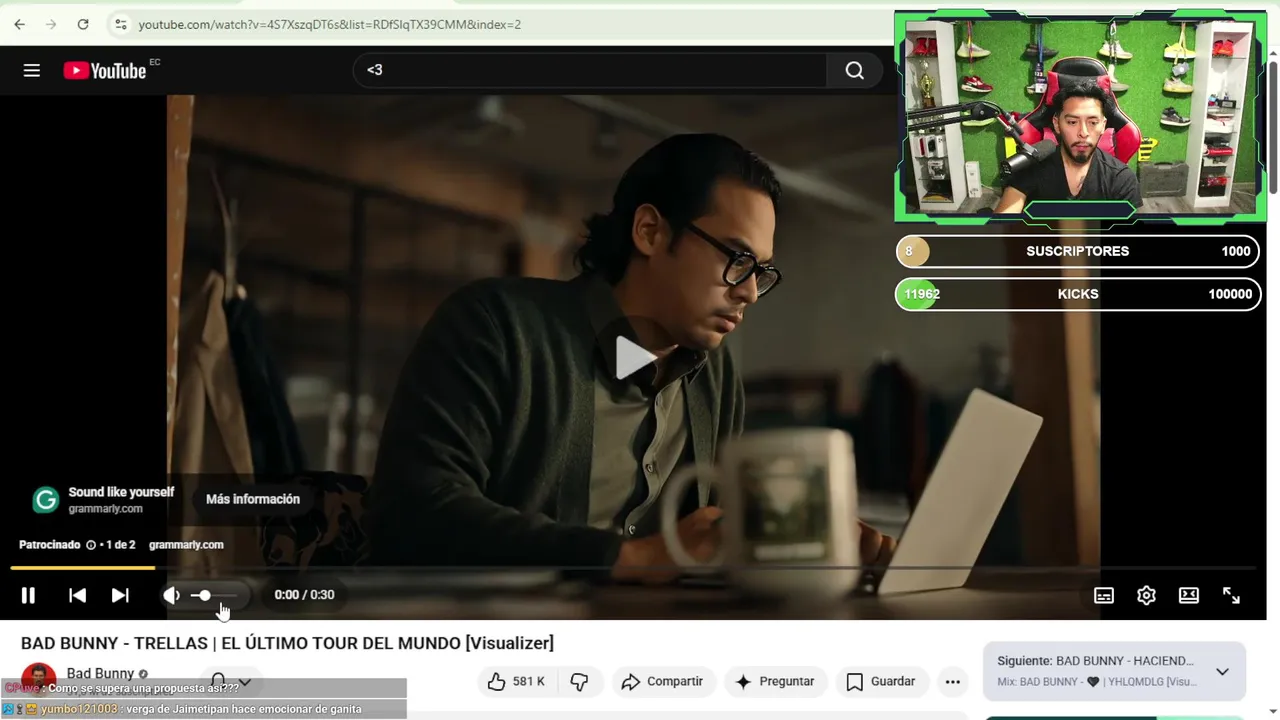Click the YouTube search field

pos(590,70)
